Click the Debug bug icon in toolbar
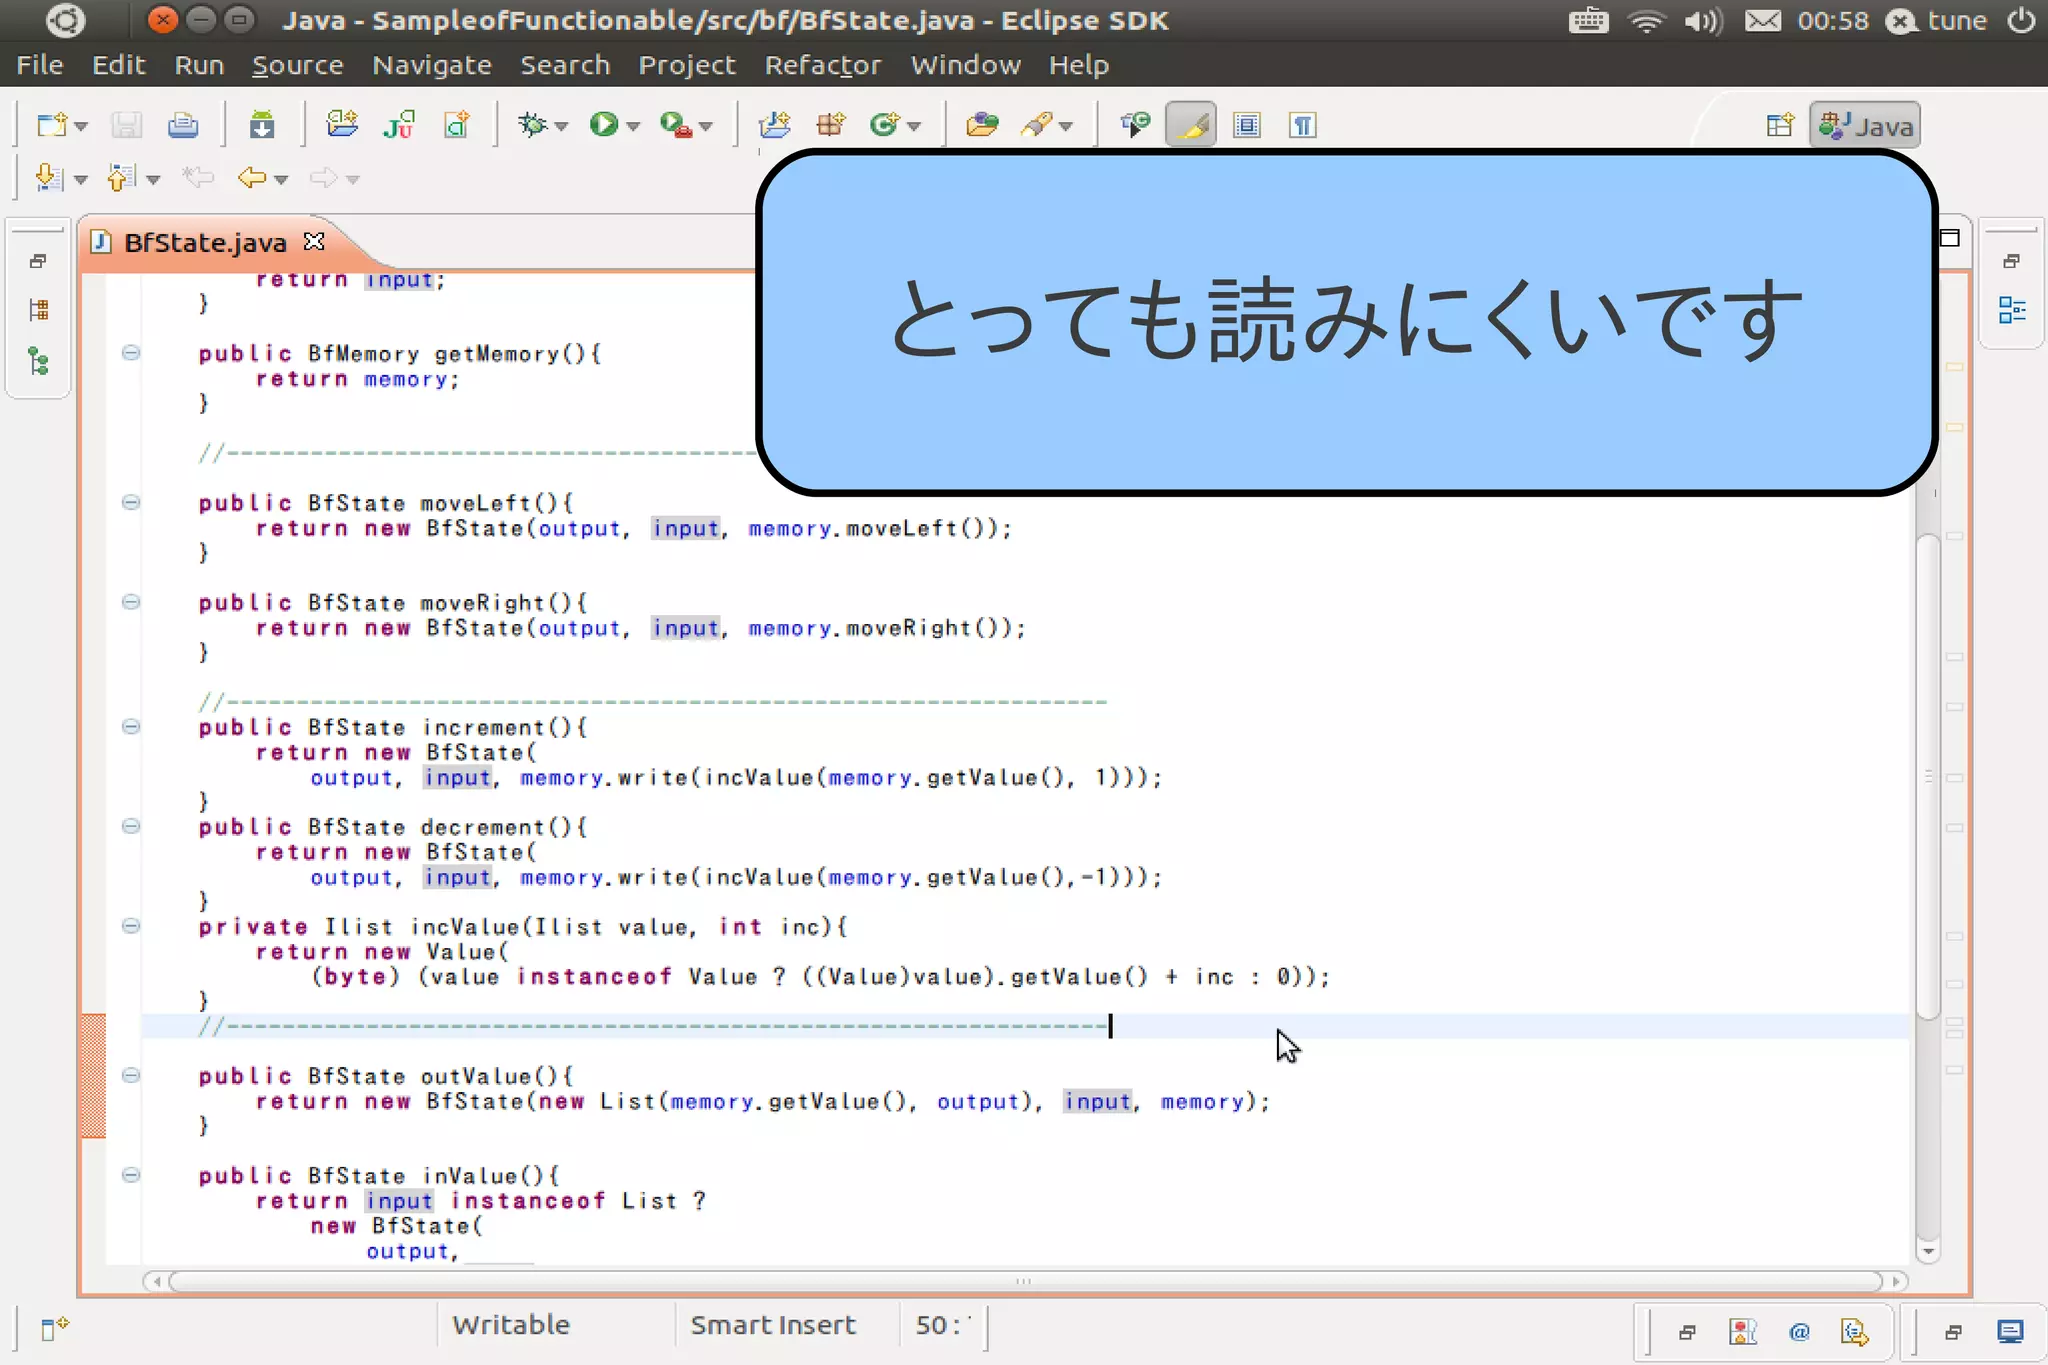2048x1365 pixels. click(534, 125)
